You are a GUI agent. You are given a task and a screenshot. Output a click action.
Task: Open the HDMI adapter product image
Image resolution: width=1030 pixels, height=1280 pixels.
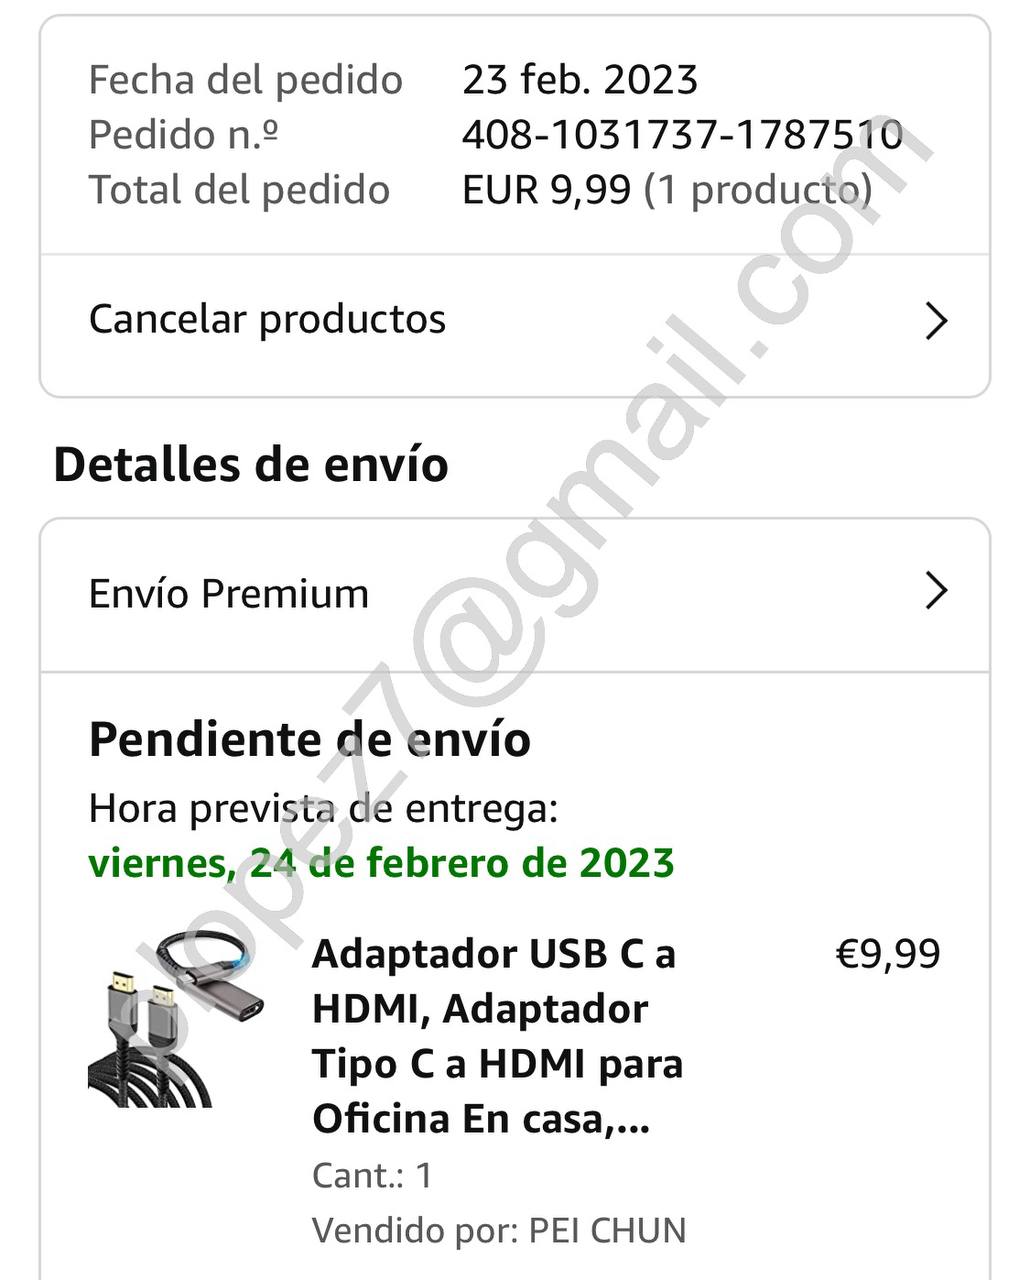[177, 1019]
